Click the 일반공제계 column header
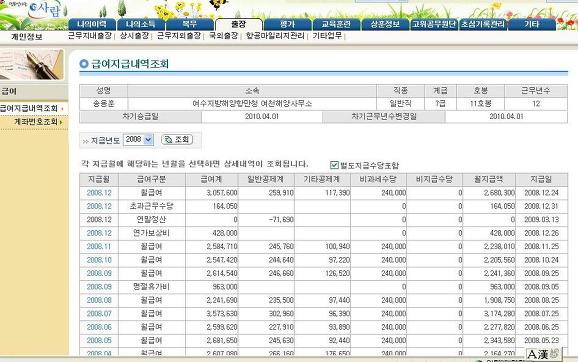578x362 pixels. coord(266,180)
